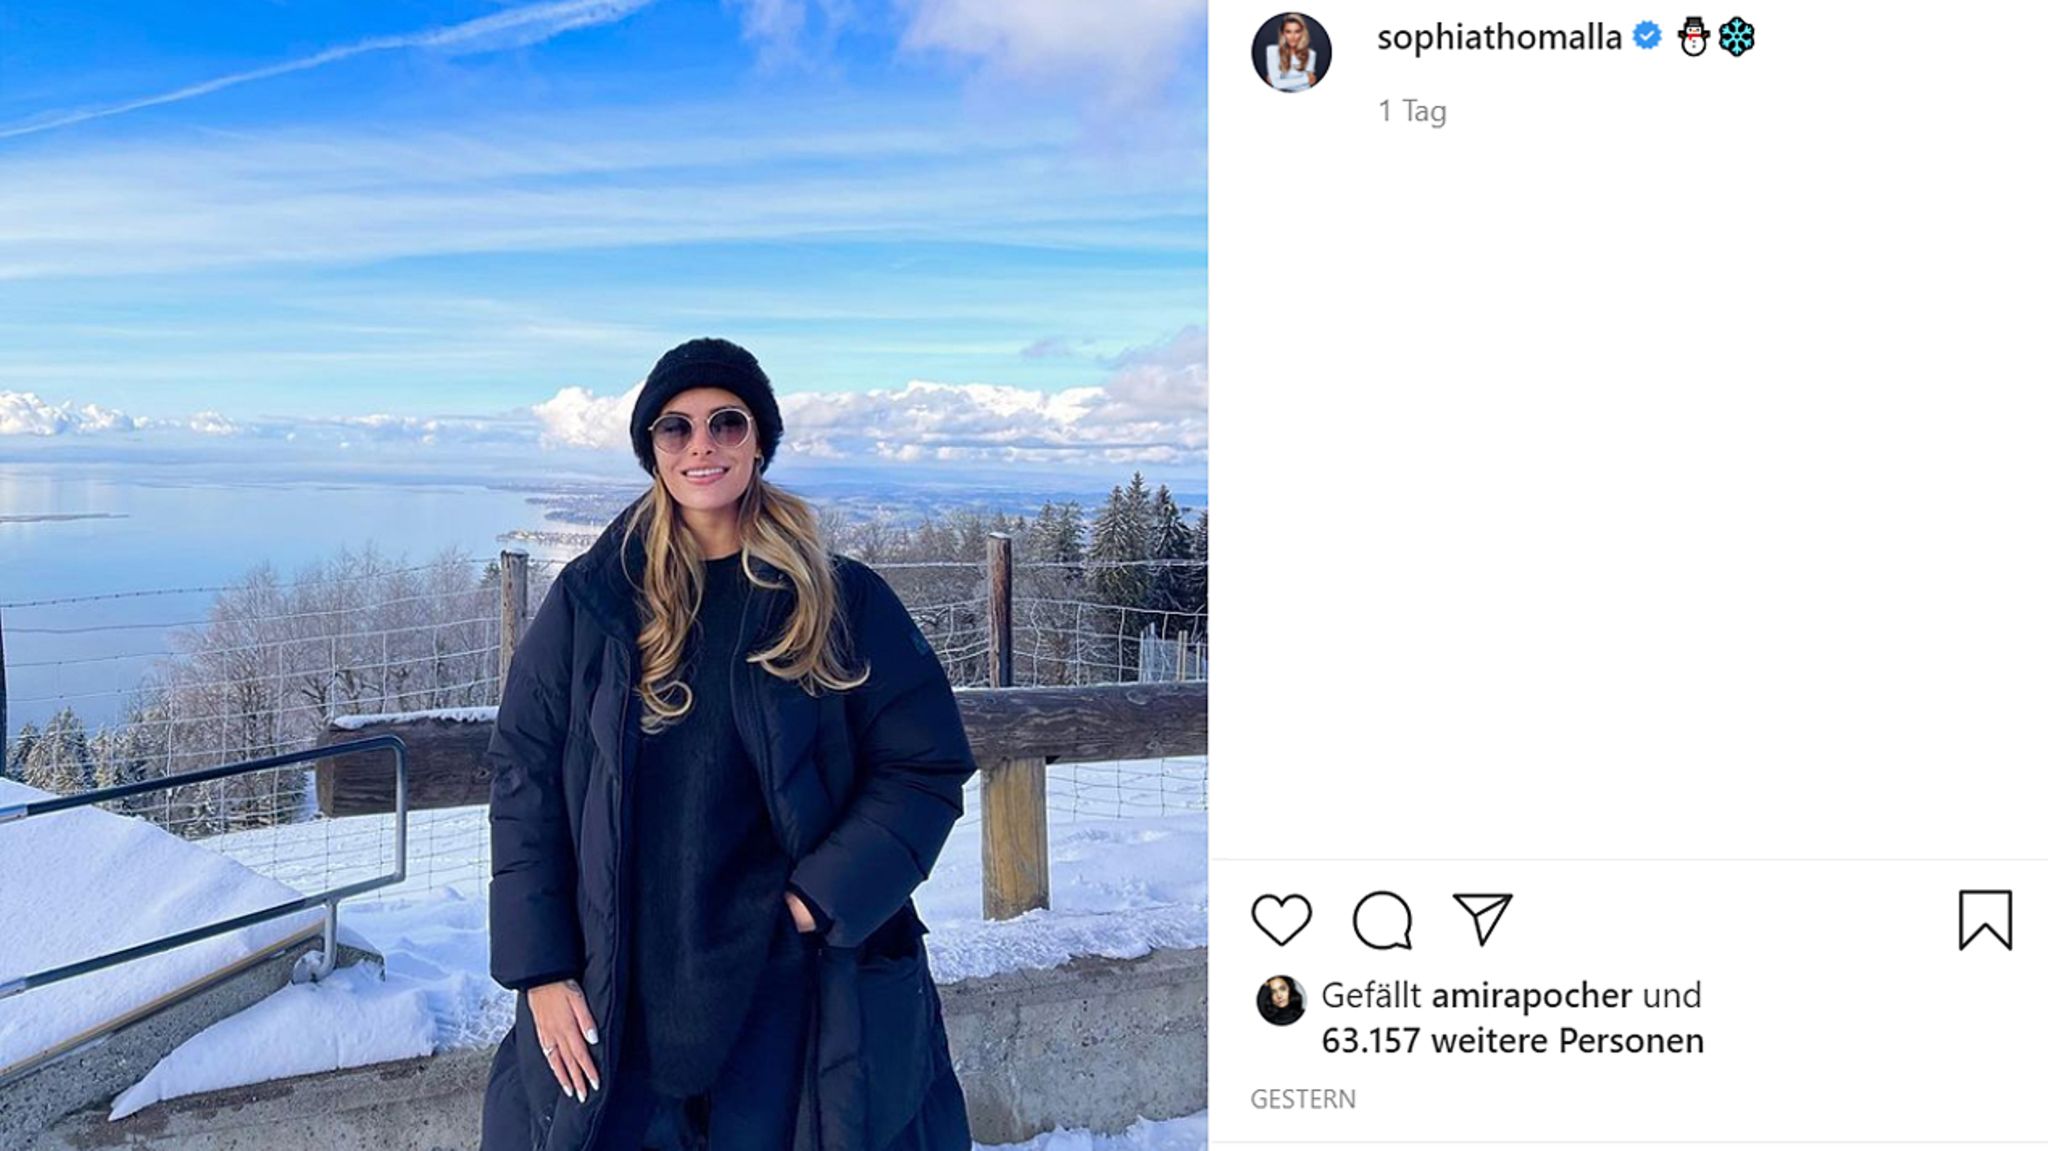The height and width of the screenshot is (1151, 2048).
Task: Visit the amirapocher profile link
Action: coord(1532,995)
